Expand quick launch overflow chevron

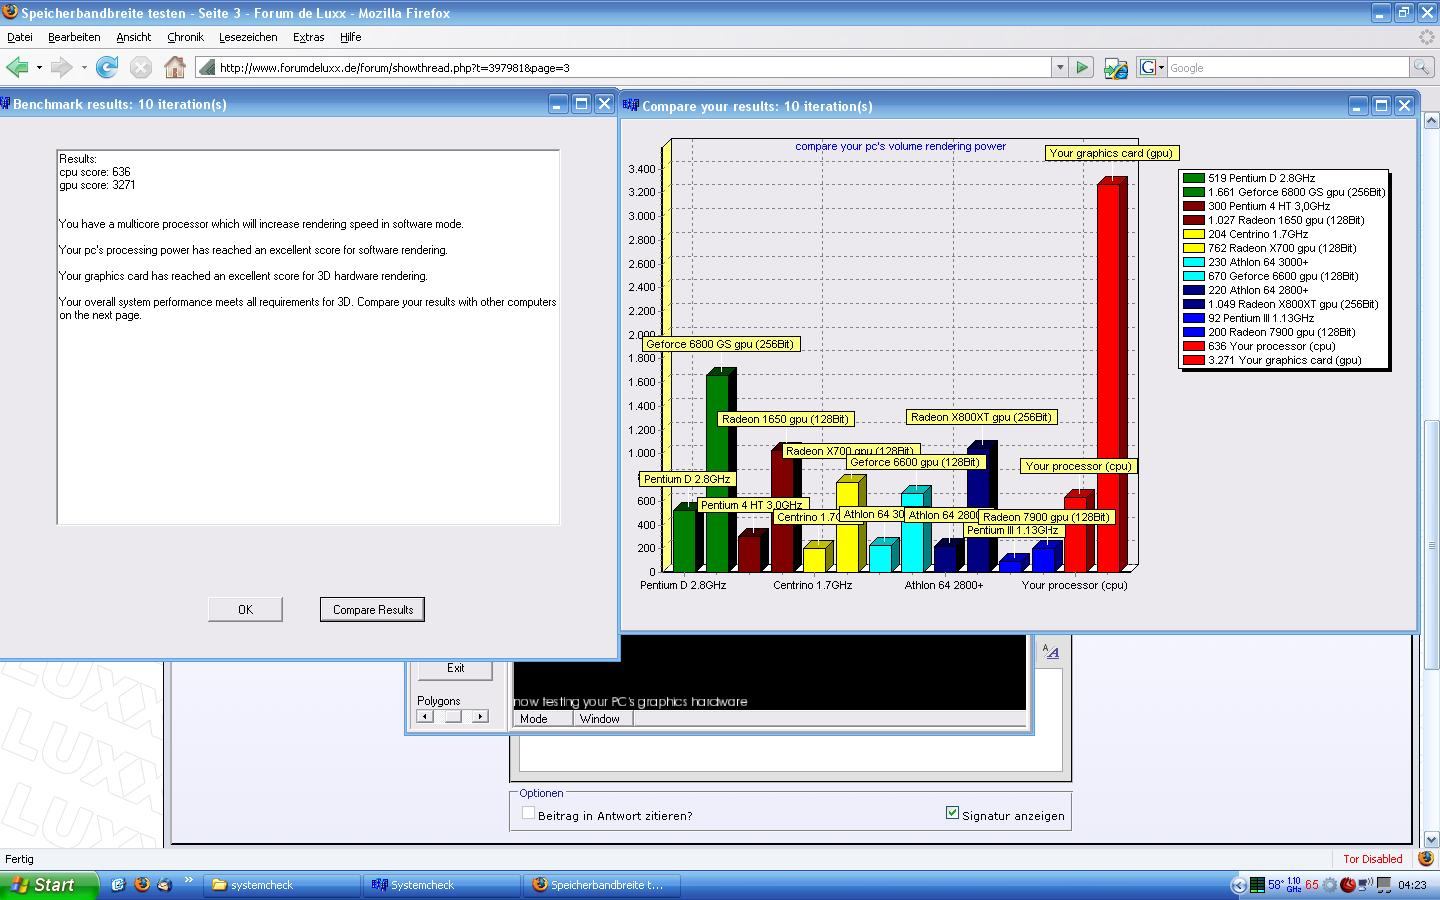pyautogui.click(x=188, y=880)
